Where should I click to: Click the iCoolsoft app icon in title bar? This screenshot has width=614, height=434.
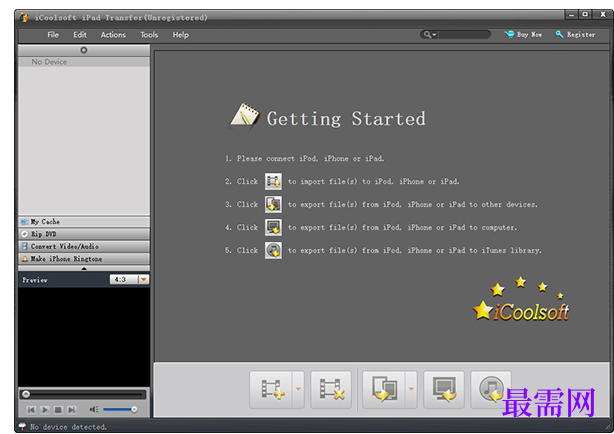(24, 17)
